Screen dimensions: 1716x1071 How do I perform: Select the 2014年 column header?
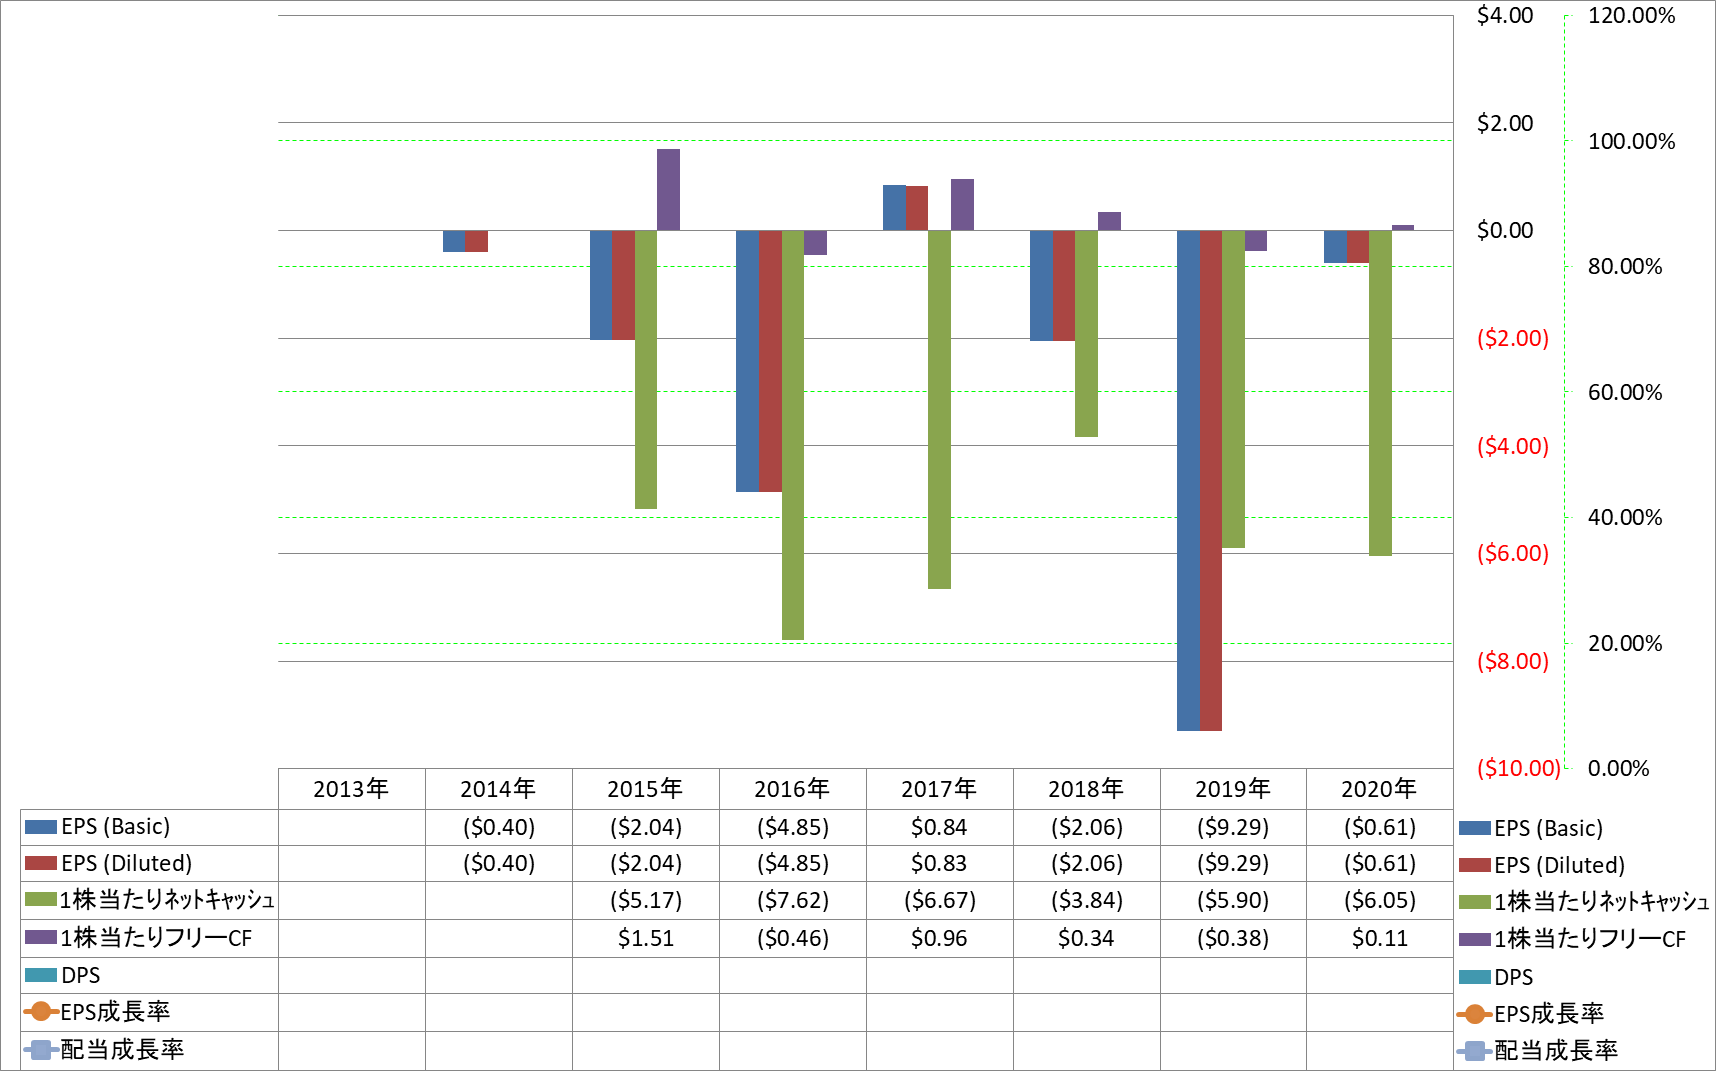(x=498, y=789)
